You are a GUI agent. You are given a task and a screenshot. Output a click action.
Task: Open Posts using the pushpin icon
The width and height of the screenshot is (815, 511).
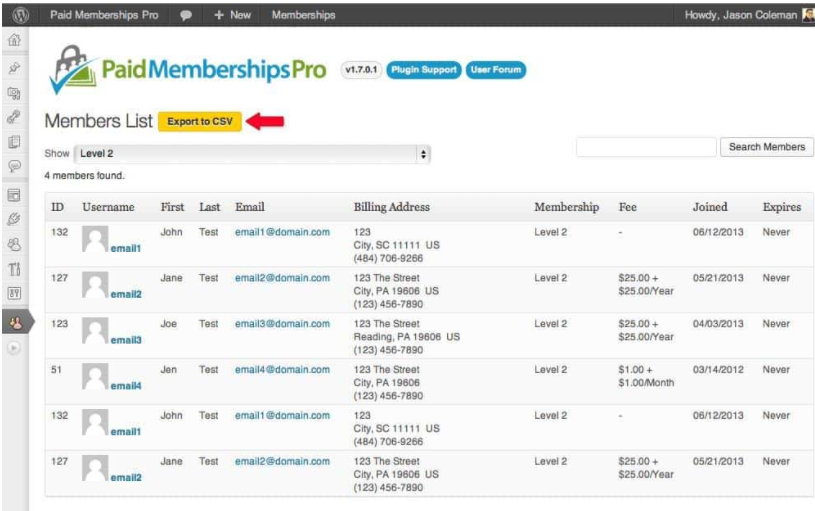pos(15,68)
